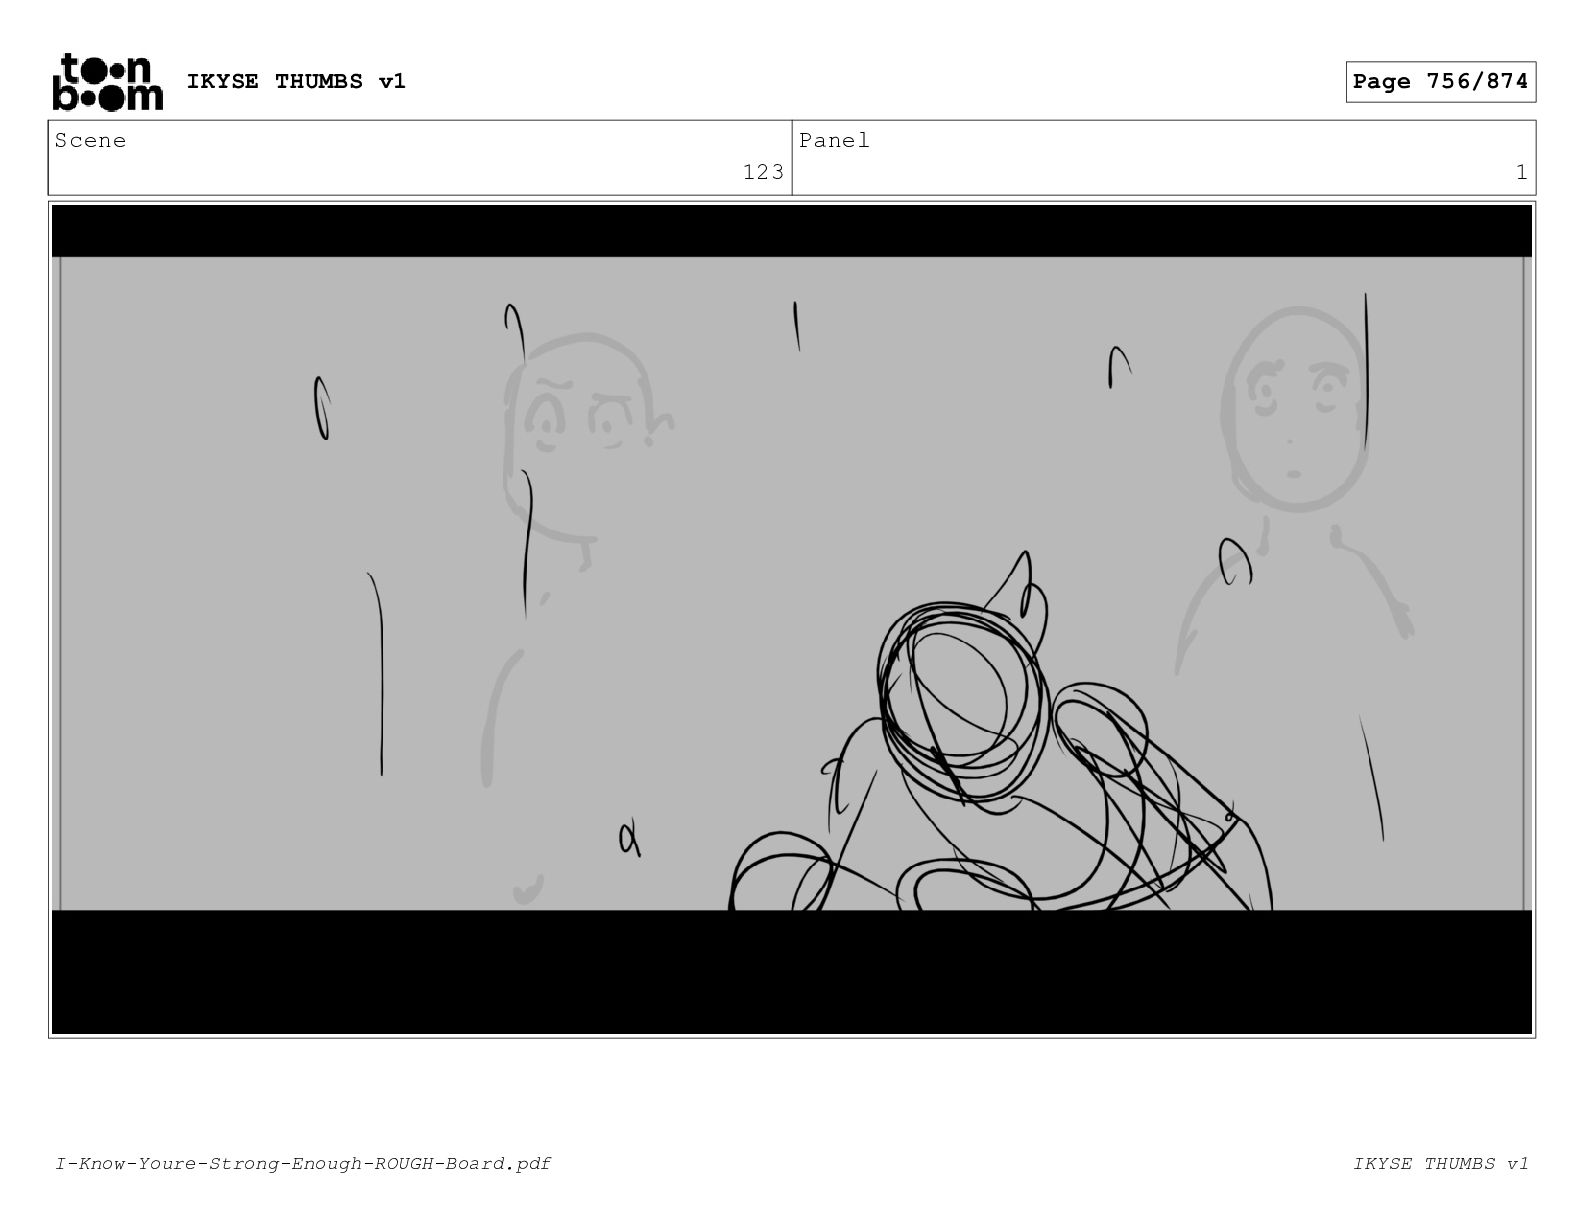The width and height of the screenshot is (1584, 1224).
Task: Click the 'IKYSE THUMBS v1' header title
Action: (x=296, y=81)
